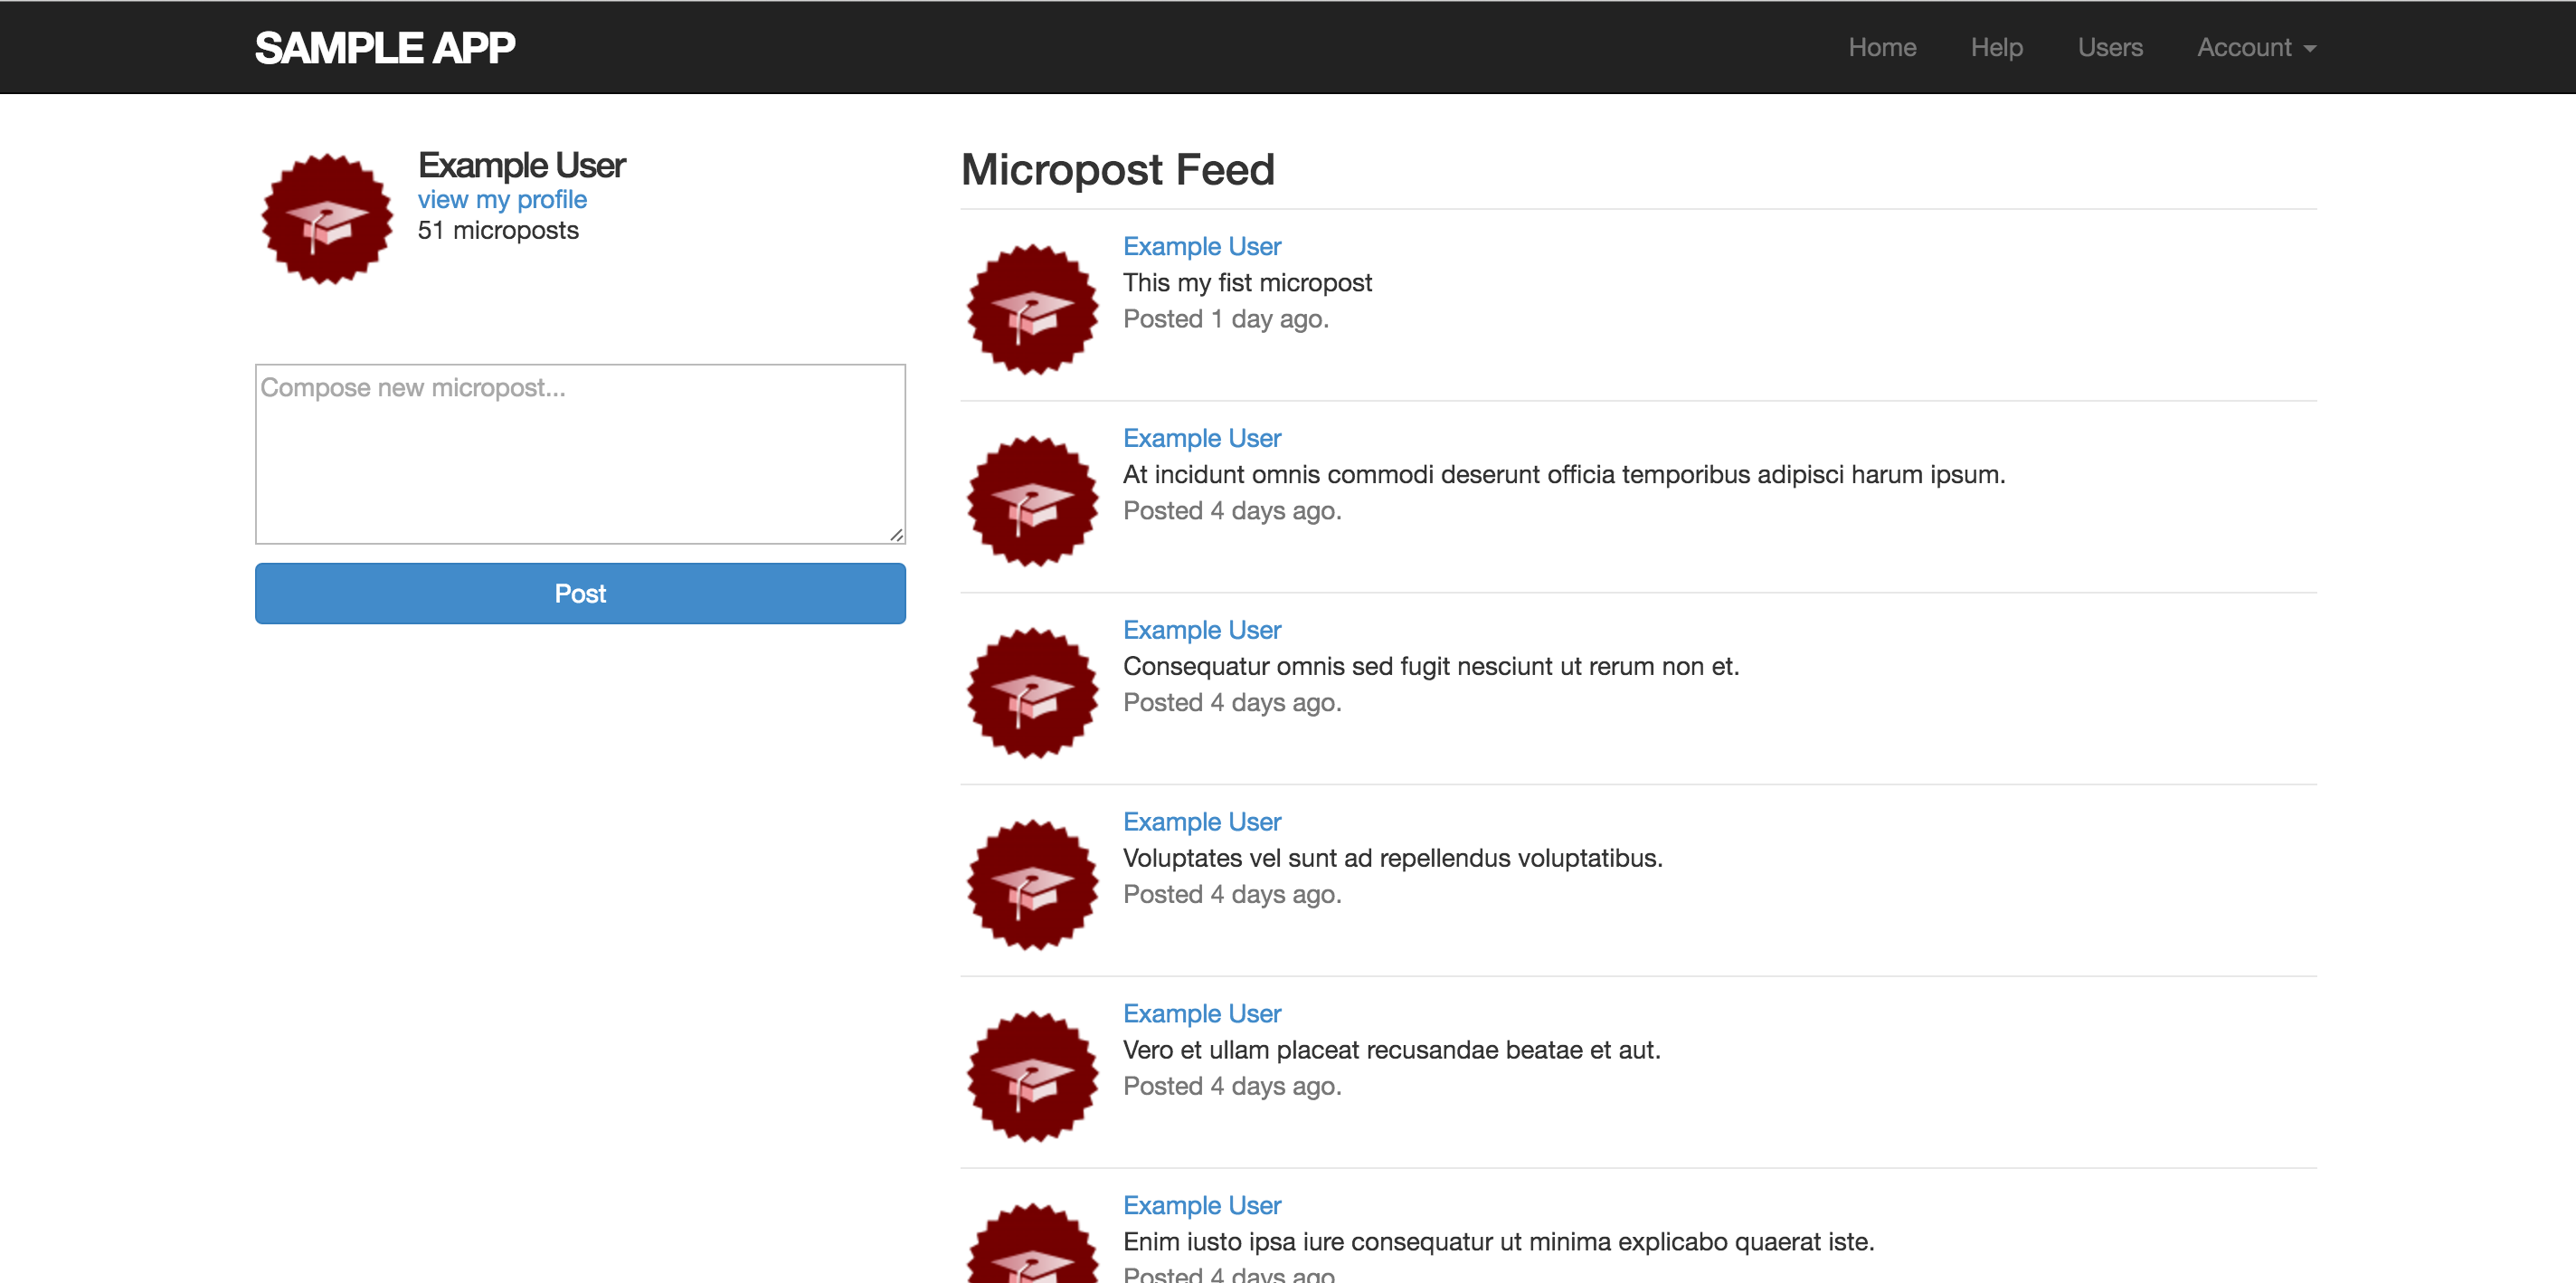Viewport: 2576px width, 1283px height.
Task: Open Example User link above "Voluptates vel" post
Action: tap(1201, 822)
